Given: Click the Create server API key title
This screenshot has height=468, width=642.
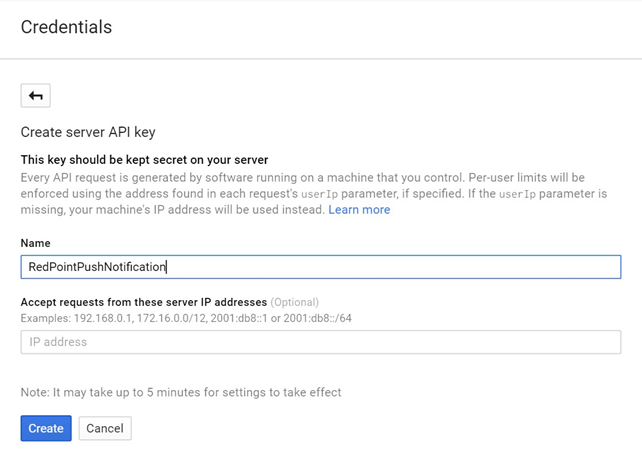Looking at the screenshot, I should pos(88,132).
